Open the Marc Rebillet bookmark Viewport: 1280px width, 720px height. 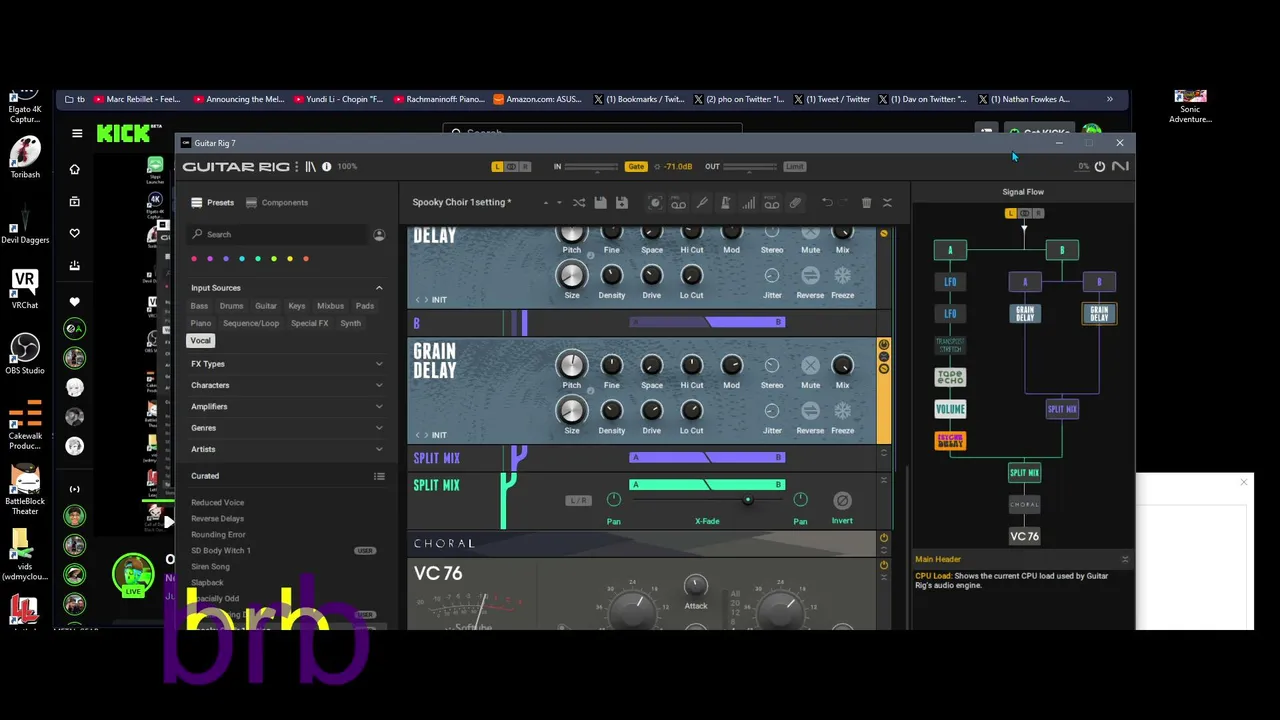(x=138, y=99)
